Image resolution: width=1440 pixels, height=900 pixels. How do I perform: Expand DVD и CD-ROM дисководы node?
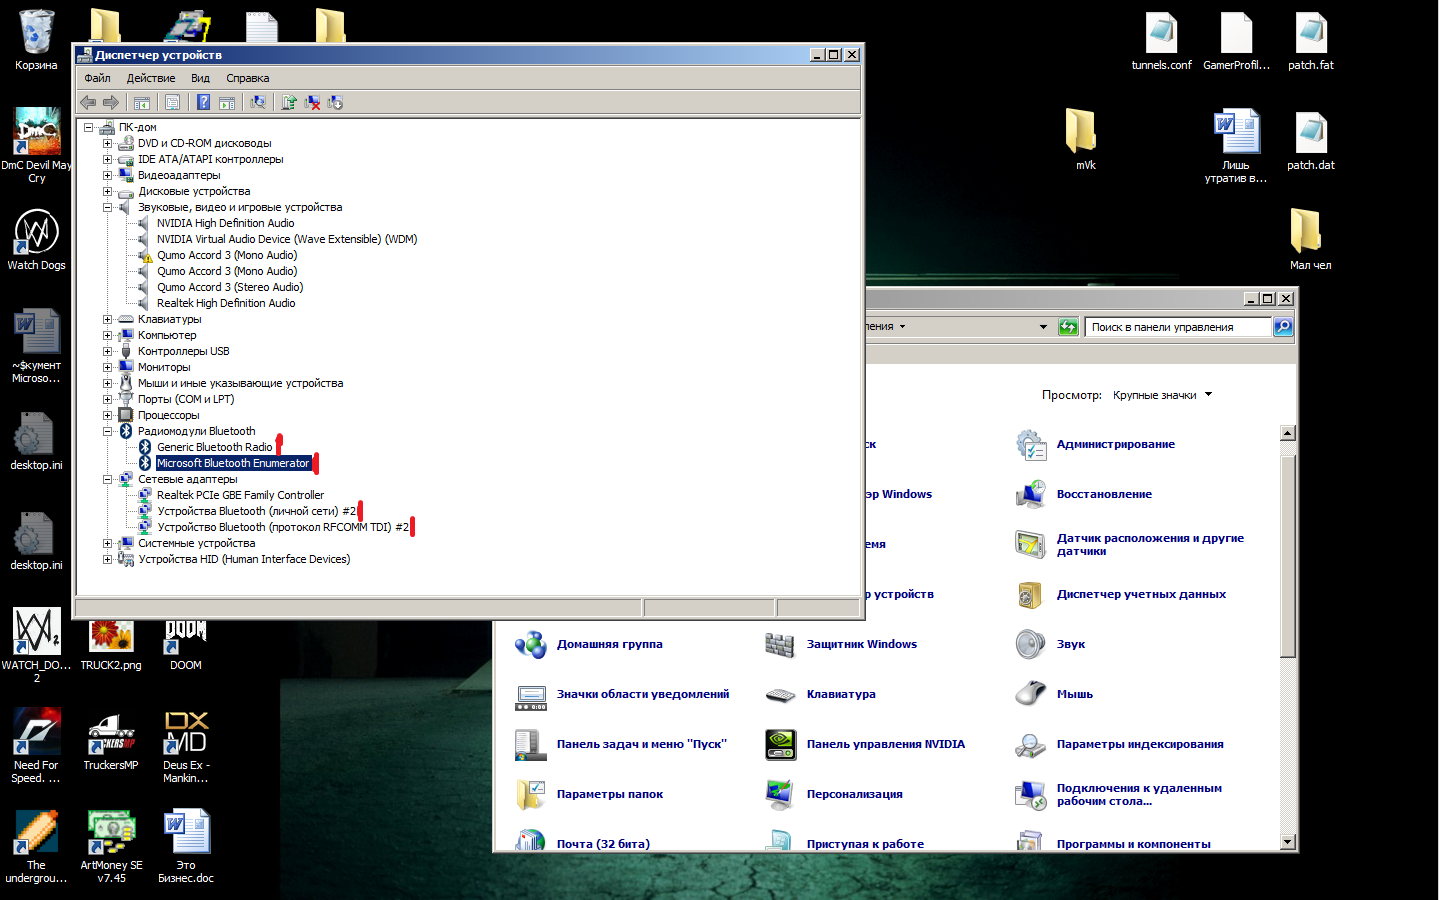108,143
